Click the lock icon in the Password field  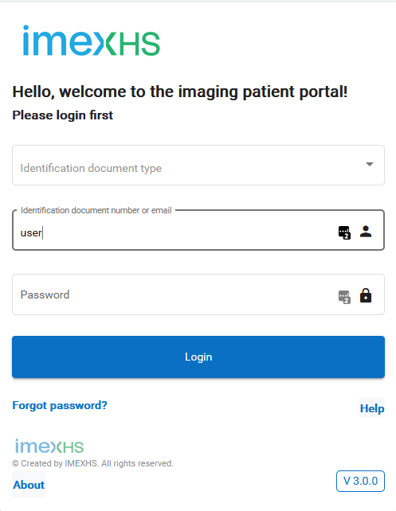366,295
